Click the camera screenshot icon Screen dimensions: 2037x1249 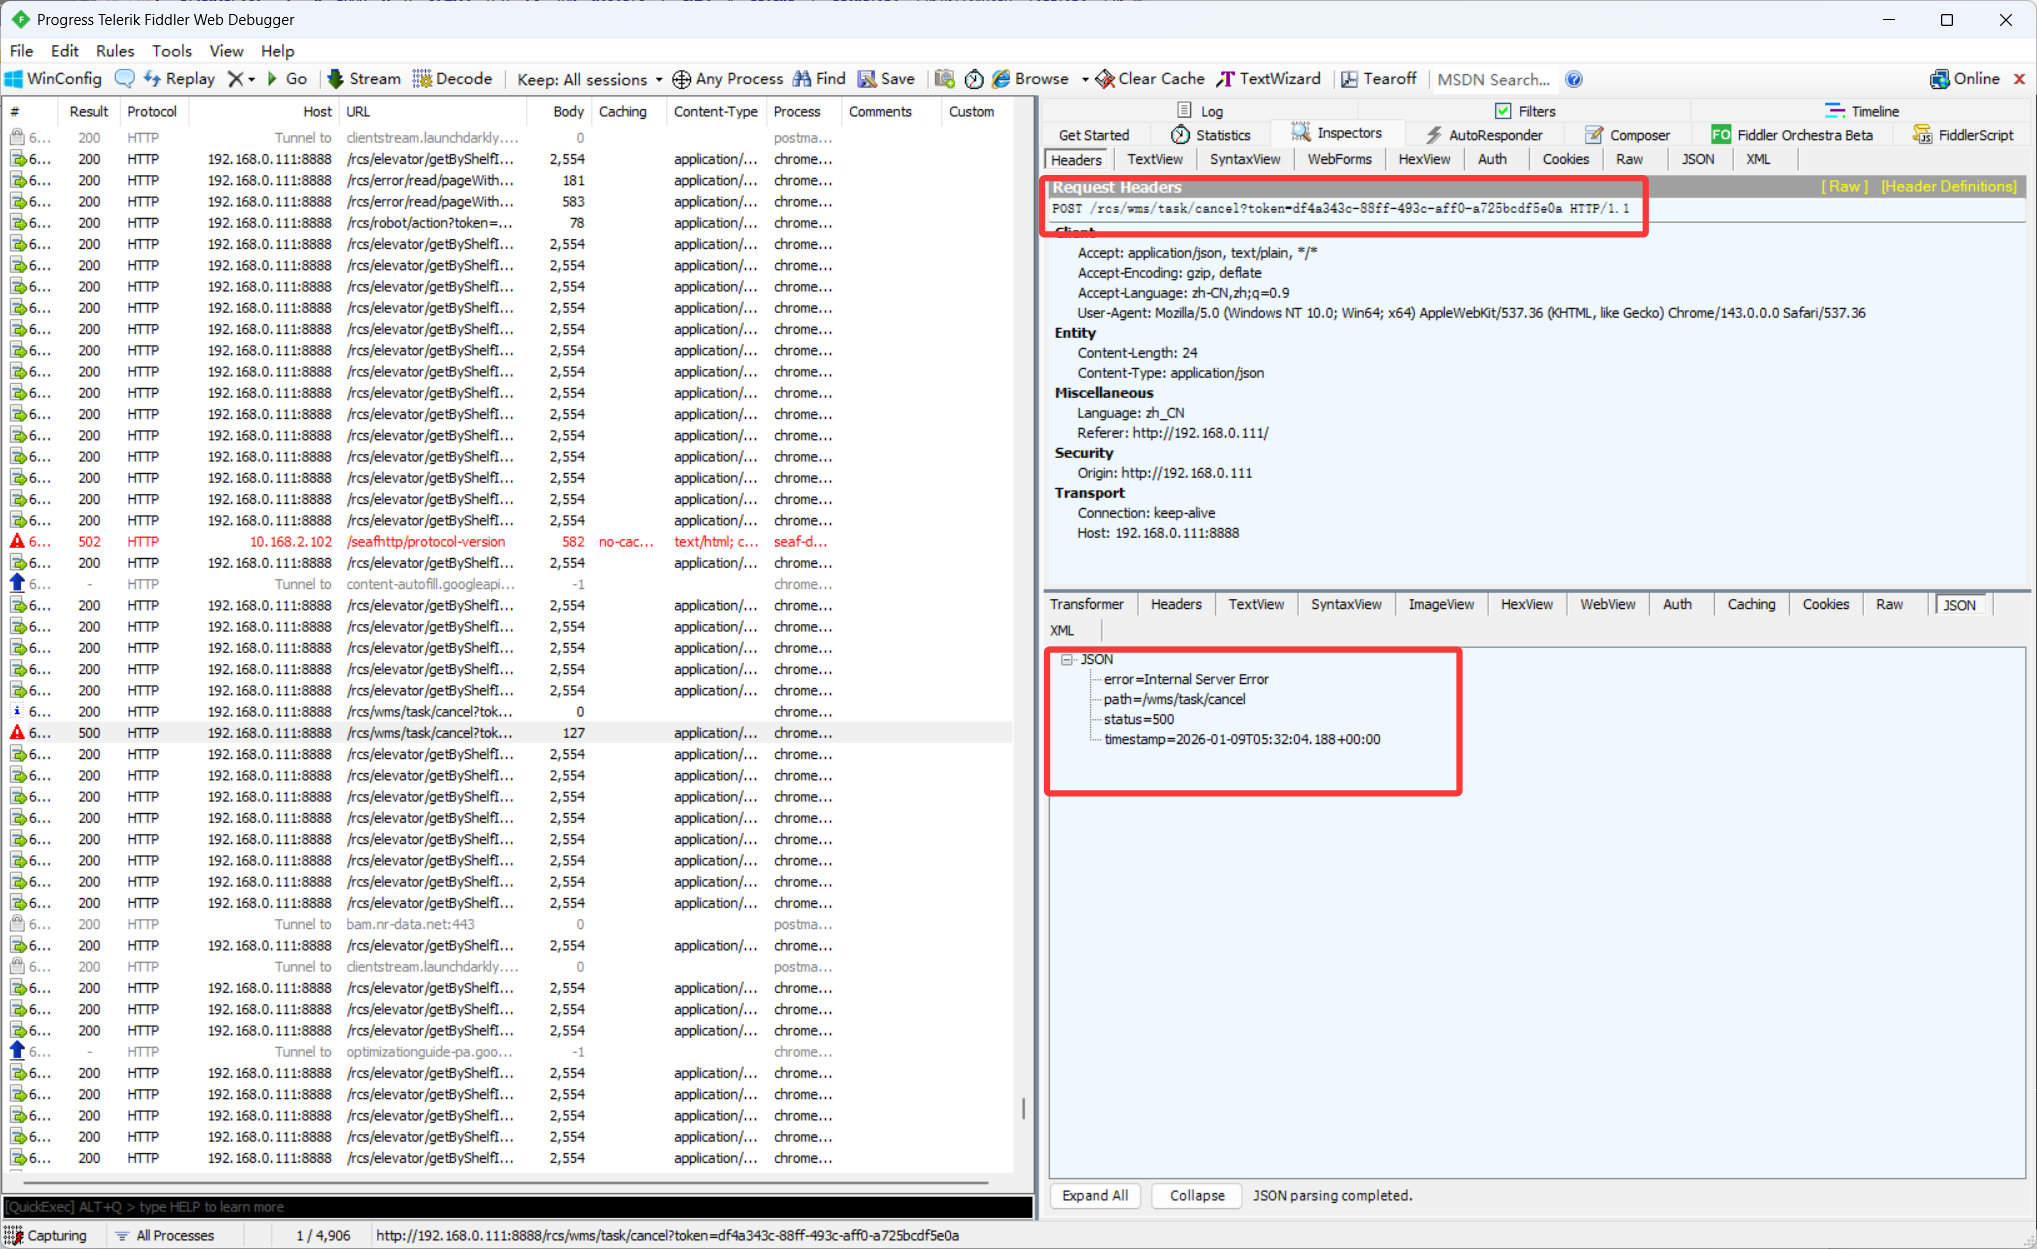point(944,79)
